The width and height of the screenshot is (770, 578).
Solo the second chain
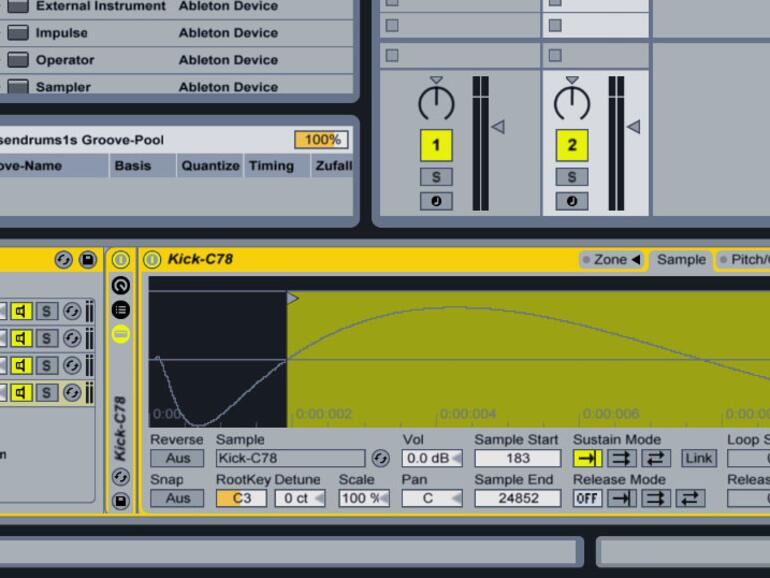[46, 338]
